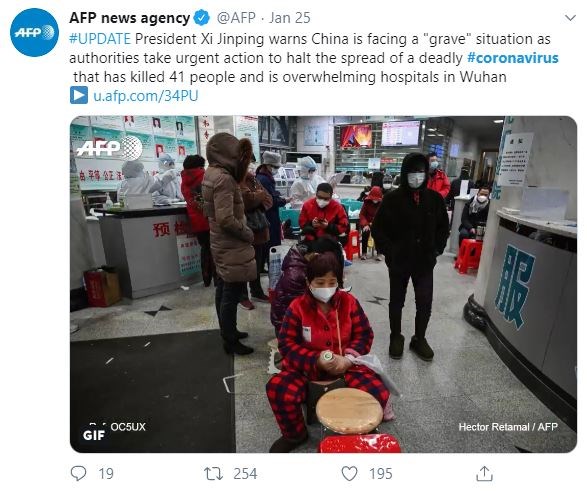Click the GIF badge on the media
This screenshot has width=587, height=491.
tap(94, 435)
